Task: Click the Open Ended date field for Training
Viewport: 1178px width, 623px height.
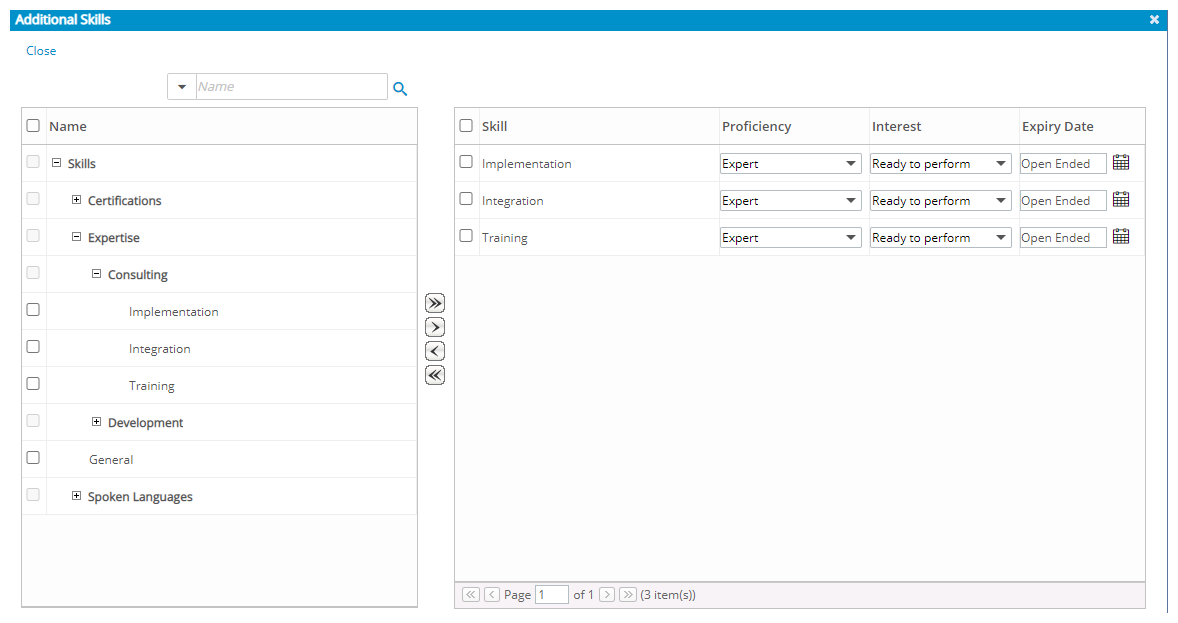Action: click(x=1063, y=237)
